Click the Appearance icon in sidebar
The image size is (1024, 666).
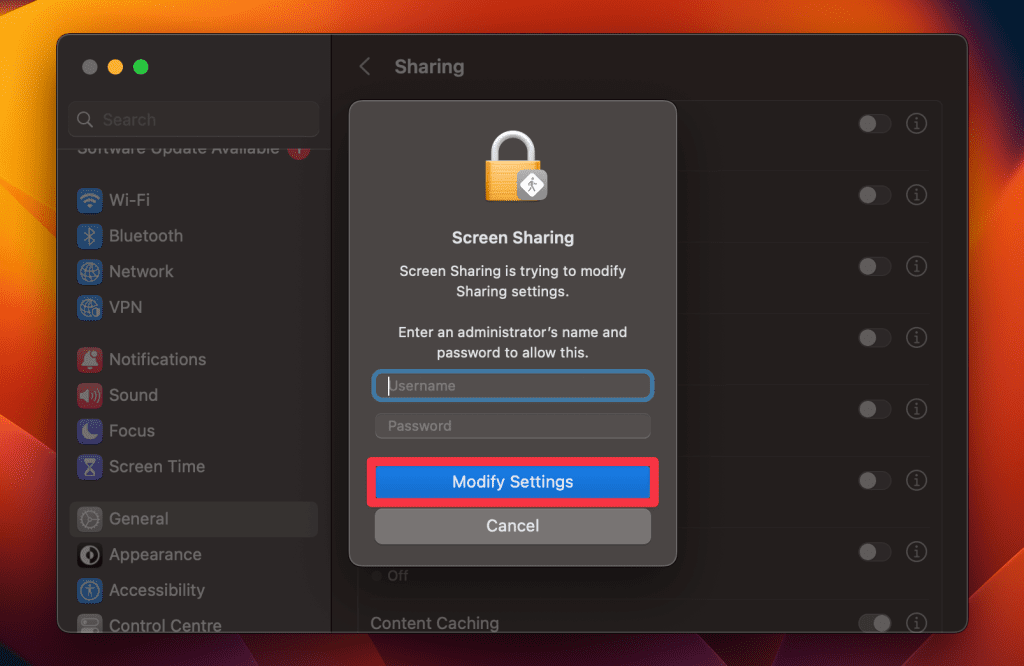tap(90, 555)
